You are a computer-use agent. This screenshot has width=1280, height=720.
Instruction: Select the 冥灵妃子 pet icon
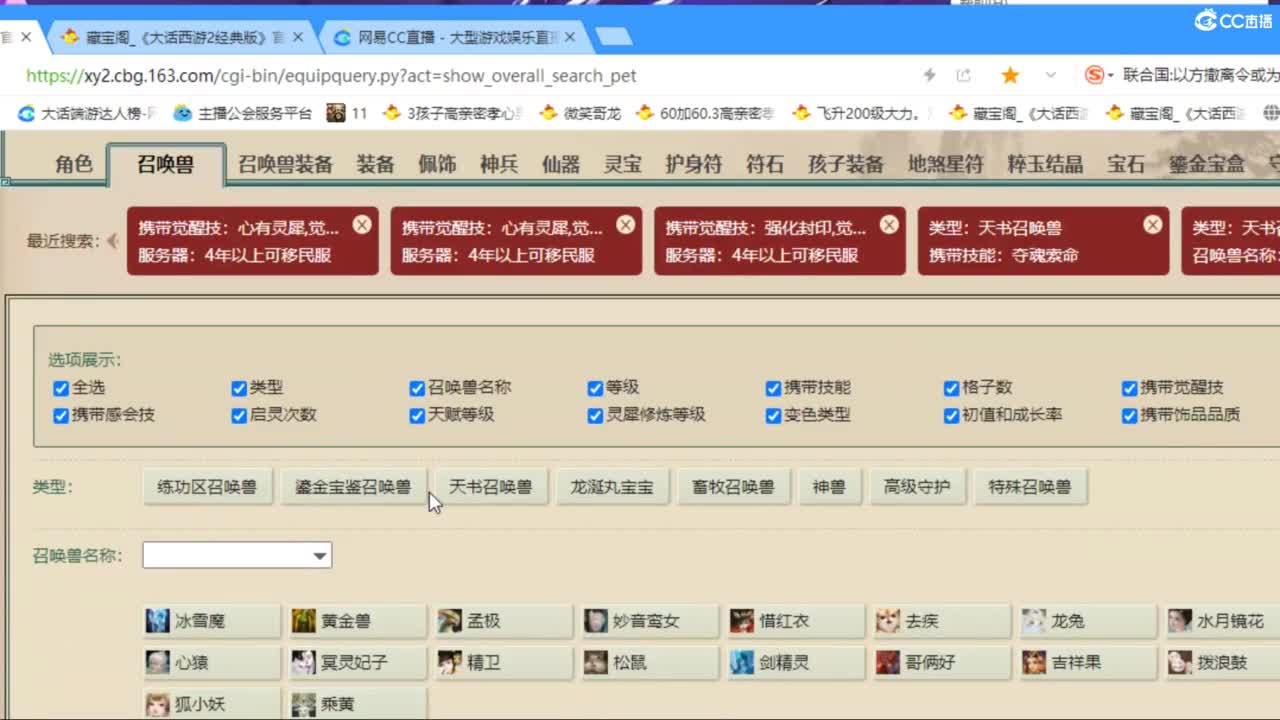click(x=303, y=662)
